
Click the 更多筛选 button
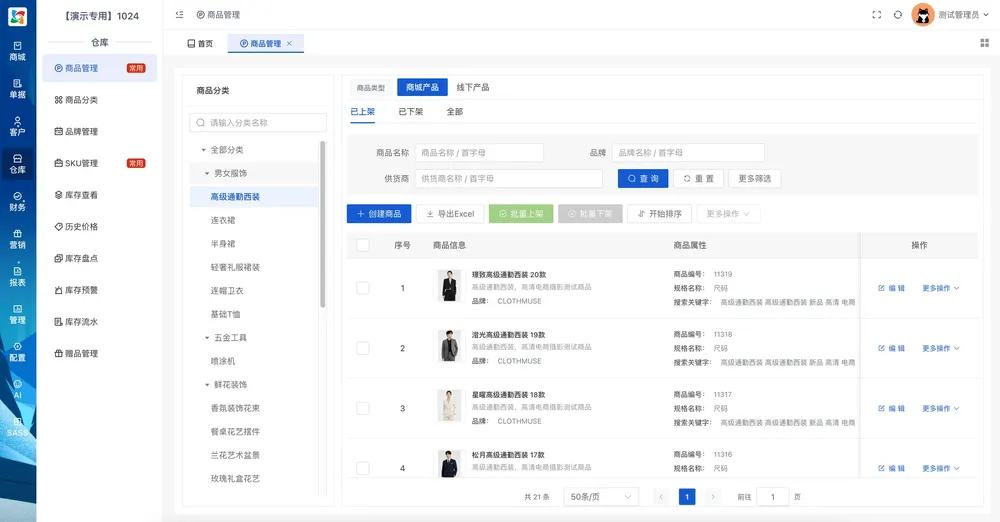754,179
